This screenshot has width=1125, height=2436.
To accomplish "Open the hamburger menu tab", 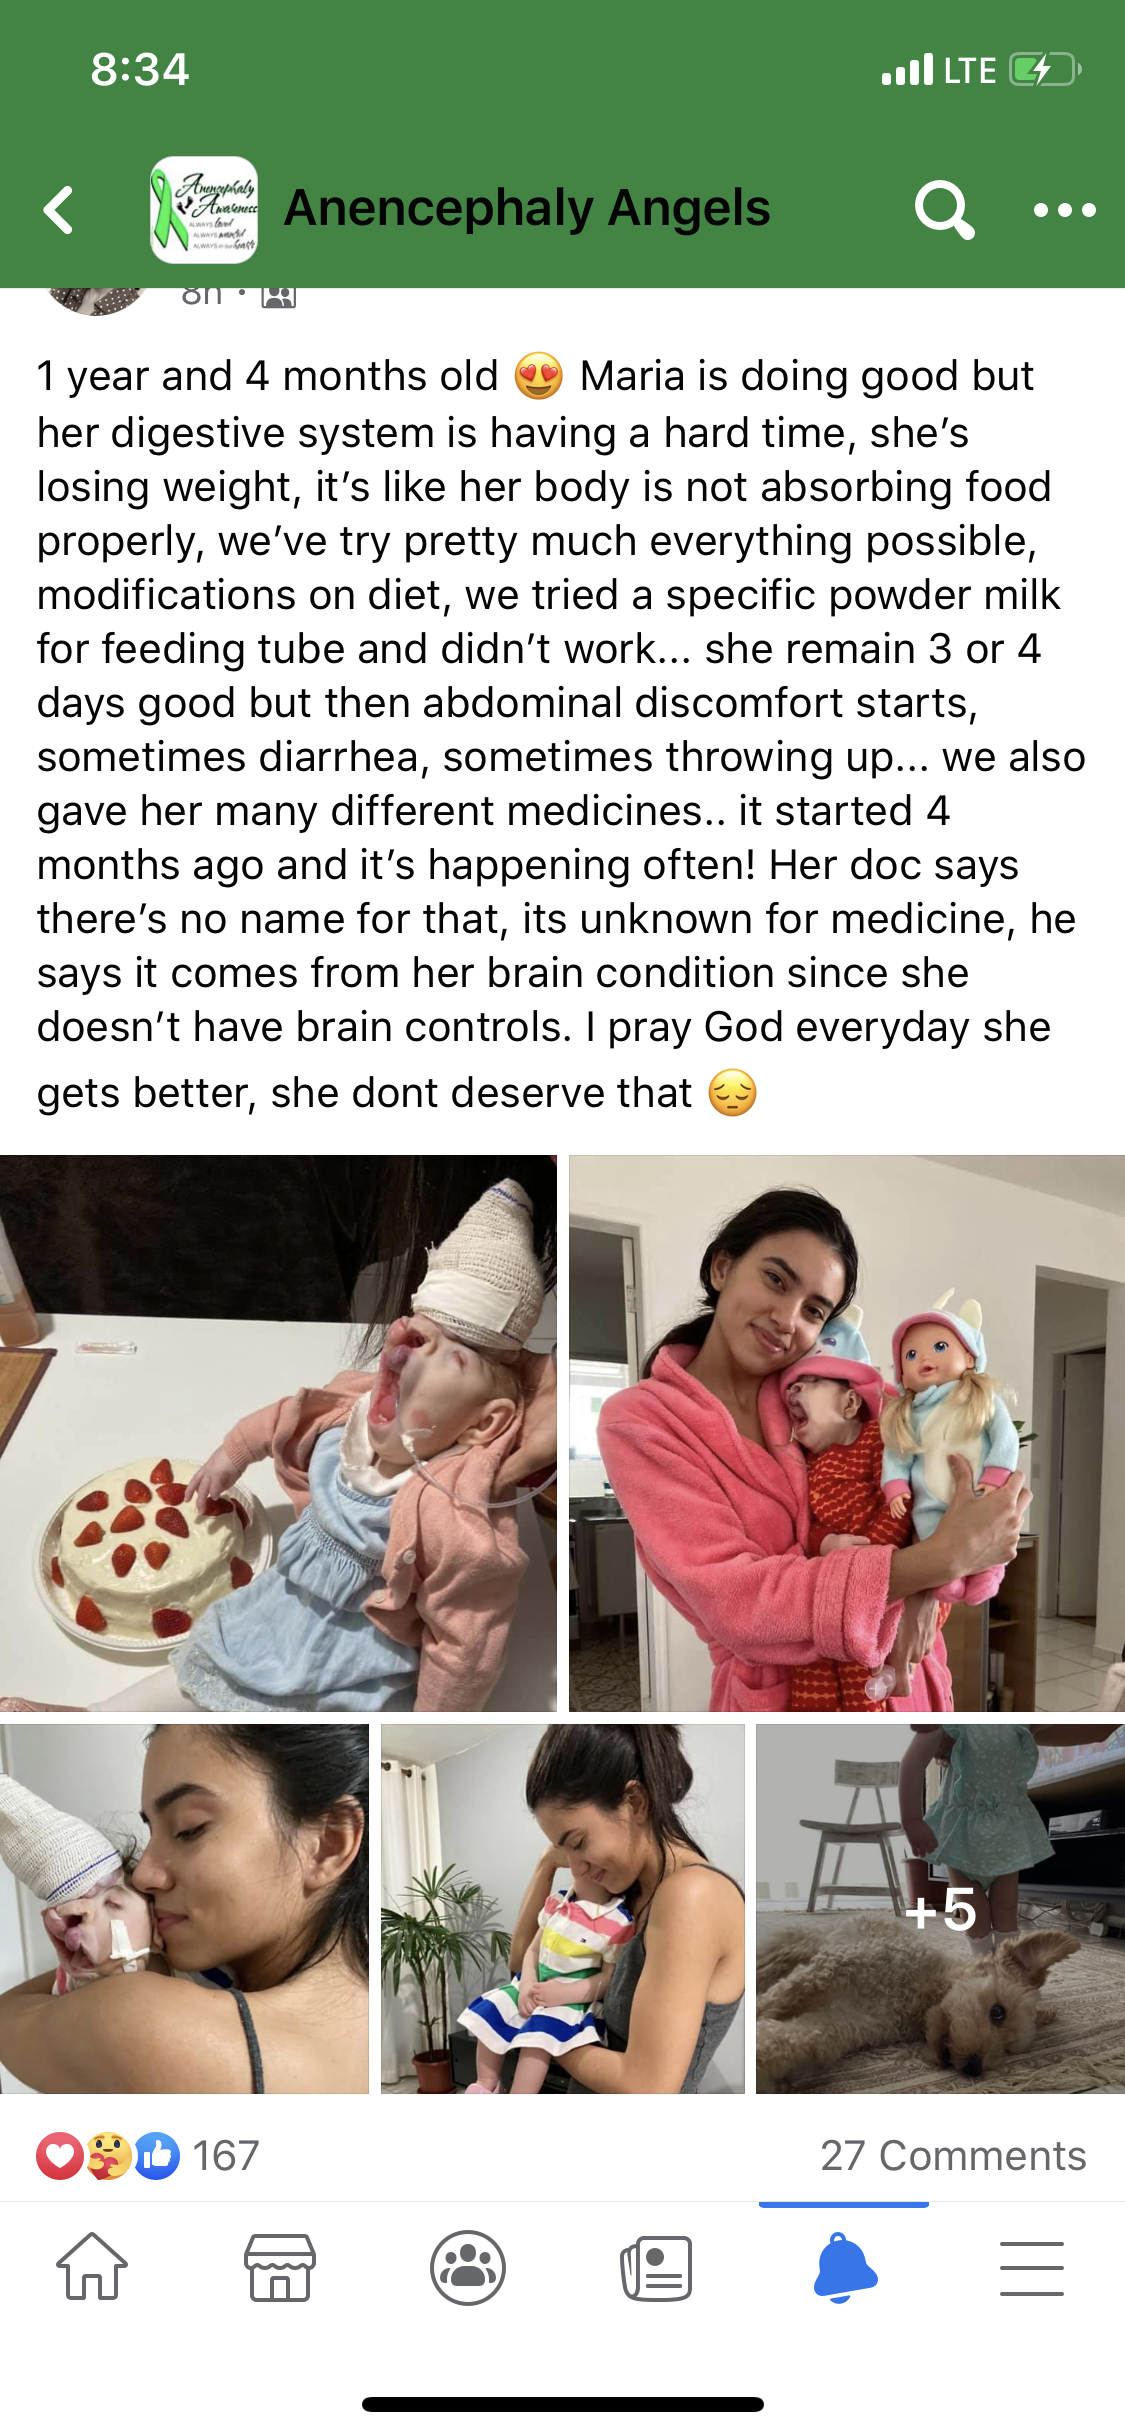I will (1032, 2268).
